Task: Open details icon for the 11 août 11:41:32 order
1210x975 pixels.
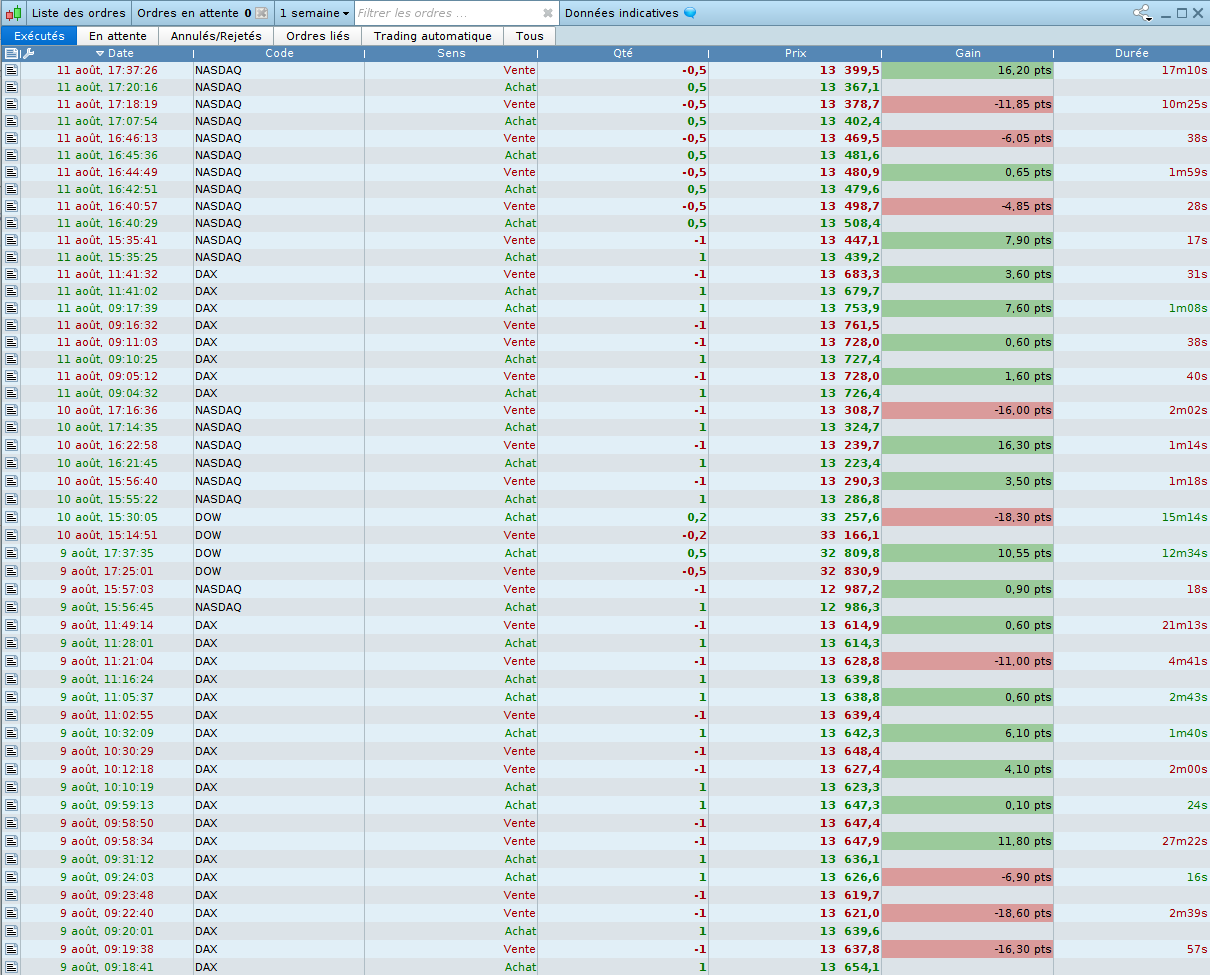Action: 11,274
